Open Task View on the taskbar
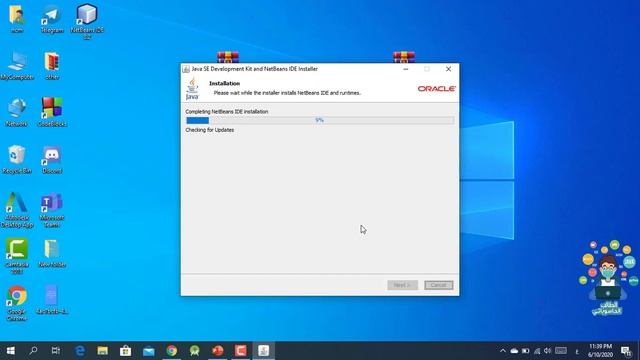Viewport: 640px width, 360px height. point(56,351)
